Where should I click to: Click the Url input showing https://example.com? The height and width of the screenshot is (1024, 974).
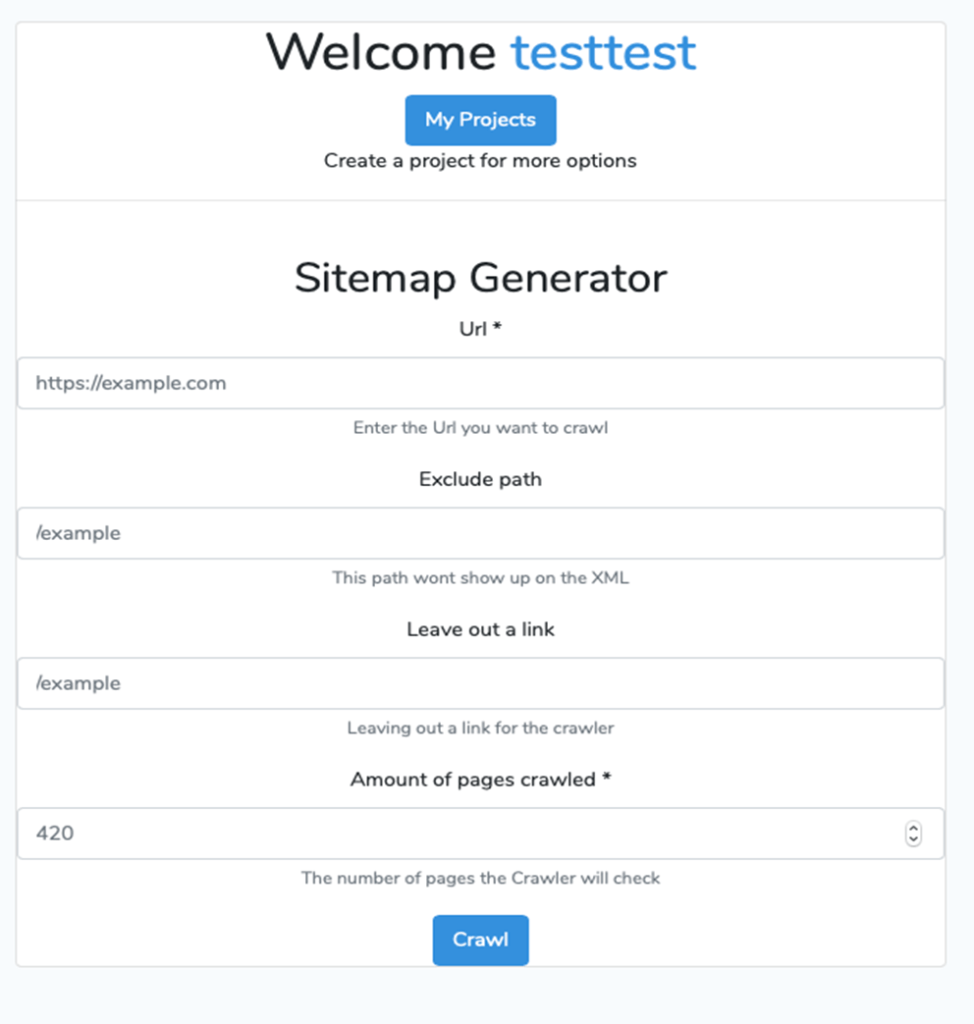[480, 383]
